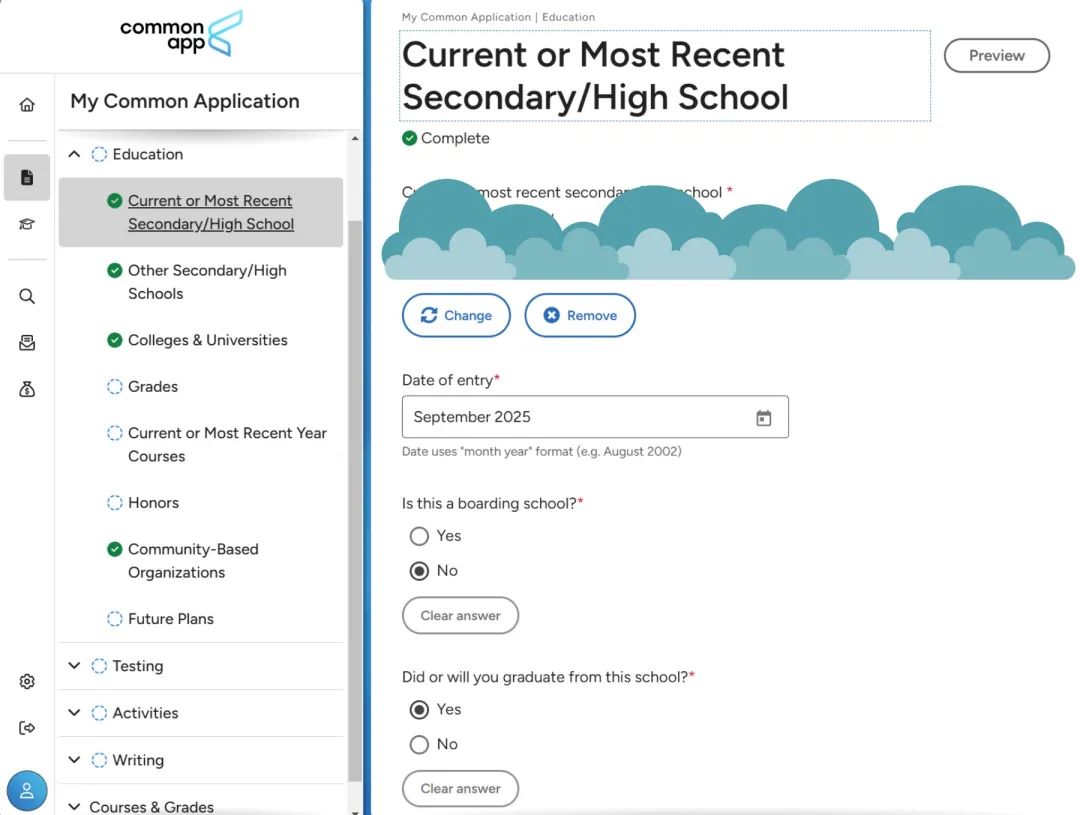Viewport: 1080px width, 815px height.
Task: Click the incomplete circle beside Honors
Action: pyautogui.click(x=114, y=503)
